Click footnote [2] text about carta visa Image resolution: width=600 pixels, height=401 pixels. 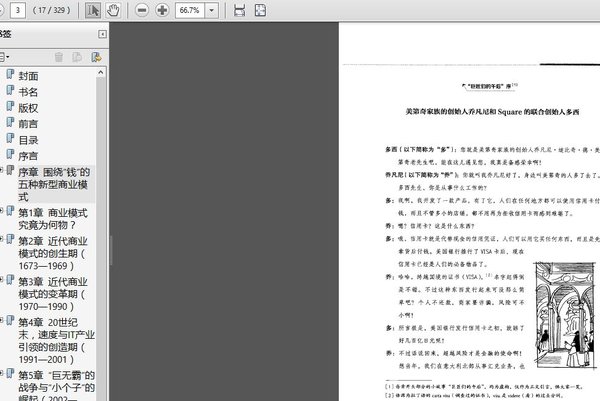473,395
